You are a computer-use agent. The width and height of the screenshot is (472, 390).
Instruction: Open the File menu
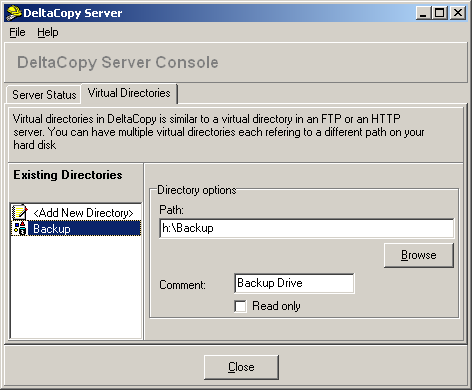(17, 32)
